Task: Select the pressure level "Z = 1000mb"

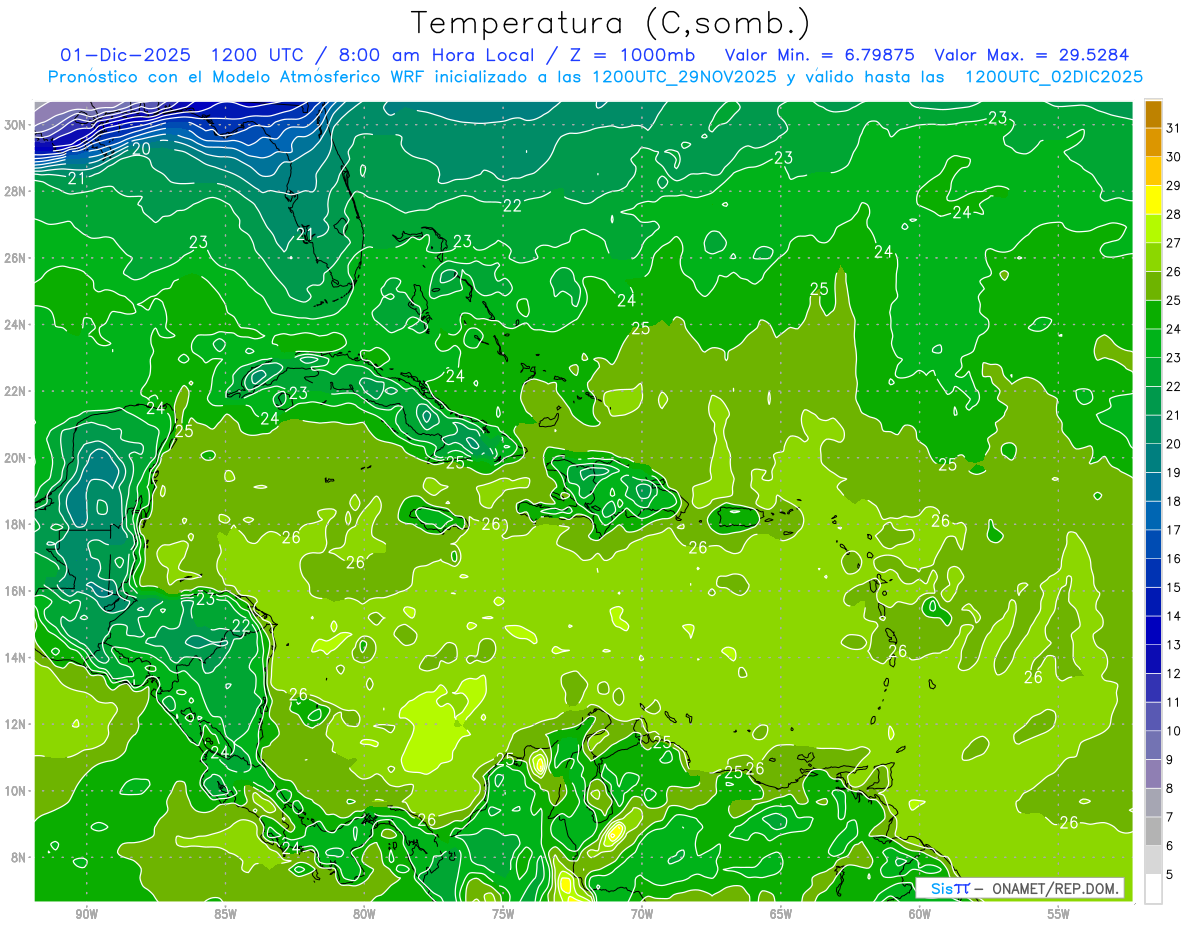Action: tap(630, 55)
